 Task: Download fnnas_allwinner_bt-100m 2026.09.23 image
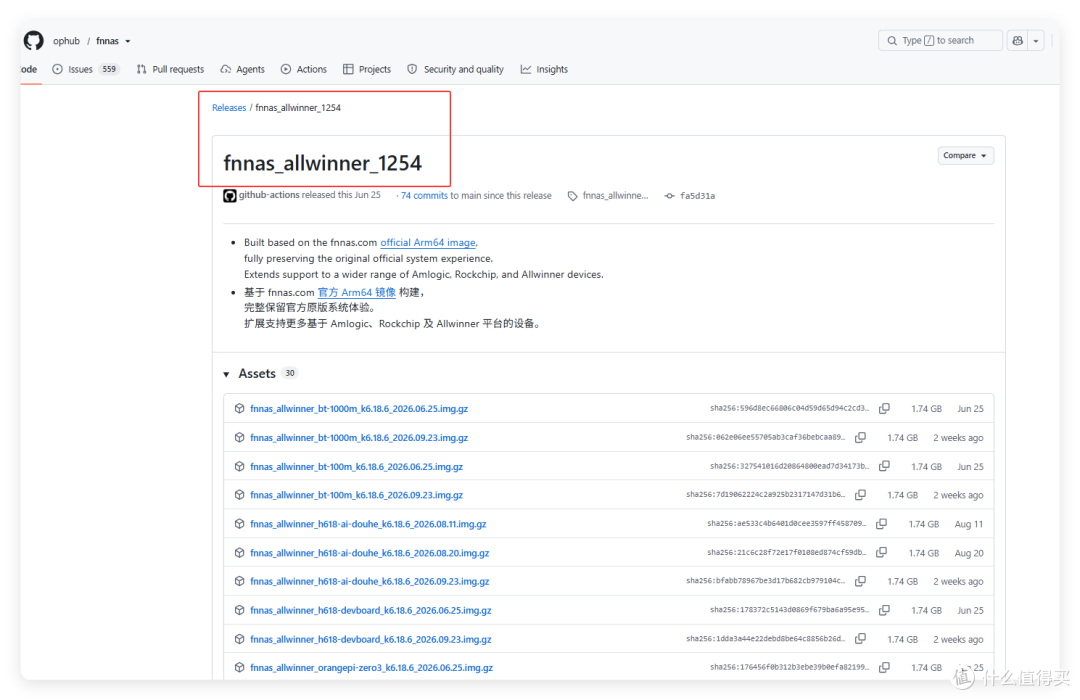[356, 495]
